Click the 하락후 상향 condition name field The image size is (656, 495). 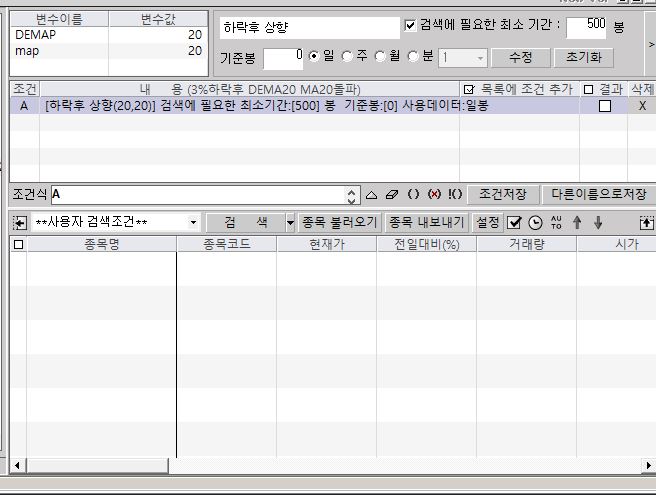point(308,27)
